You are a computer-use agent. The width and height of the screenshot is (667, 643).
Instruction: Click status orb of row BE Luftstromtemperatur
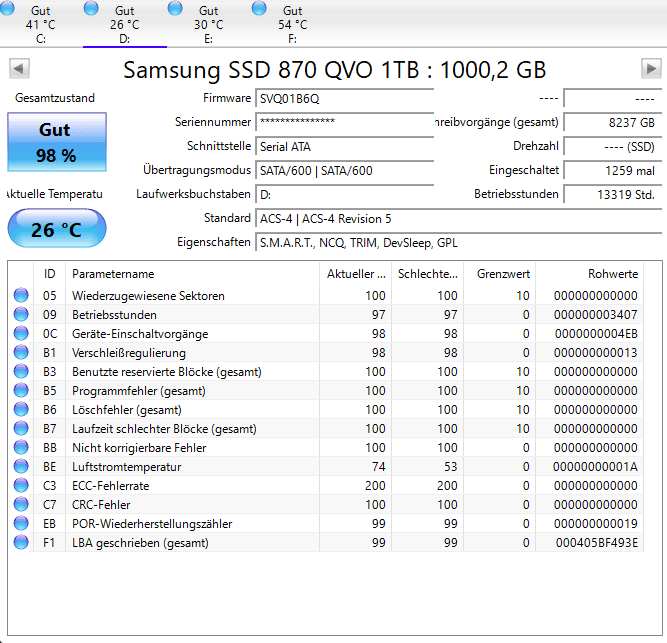(x=21, y=466)
